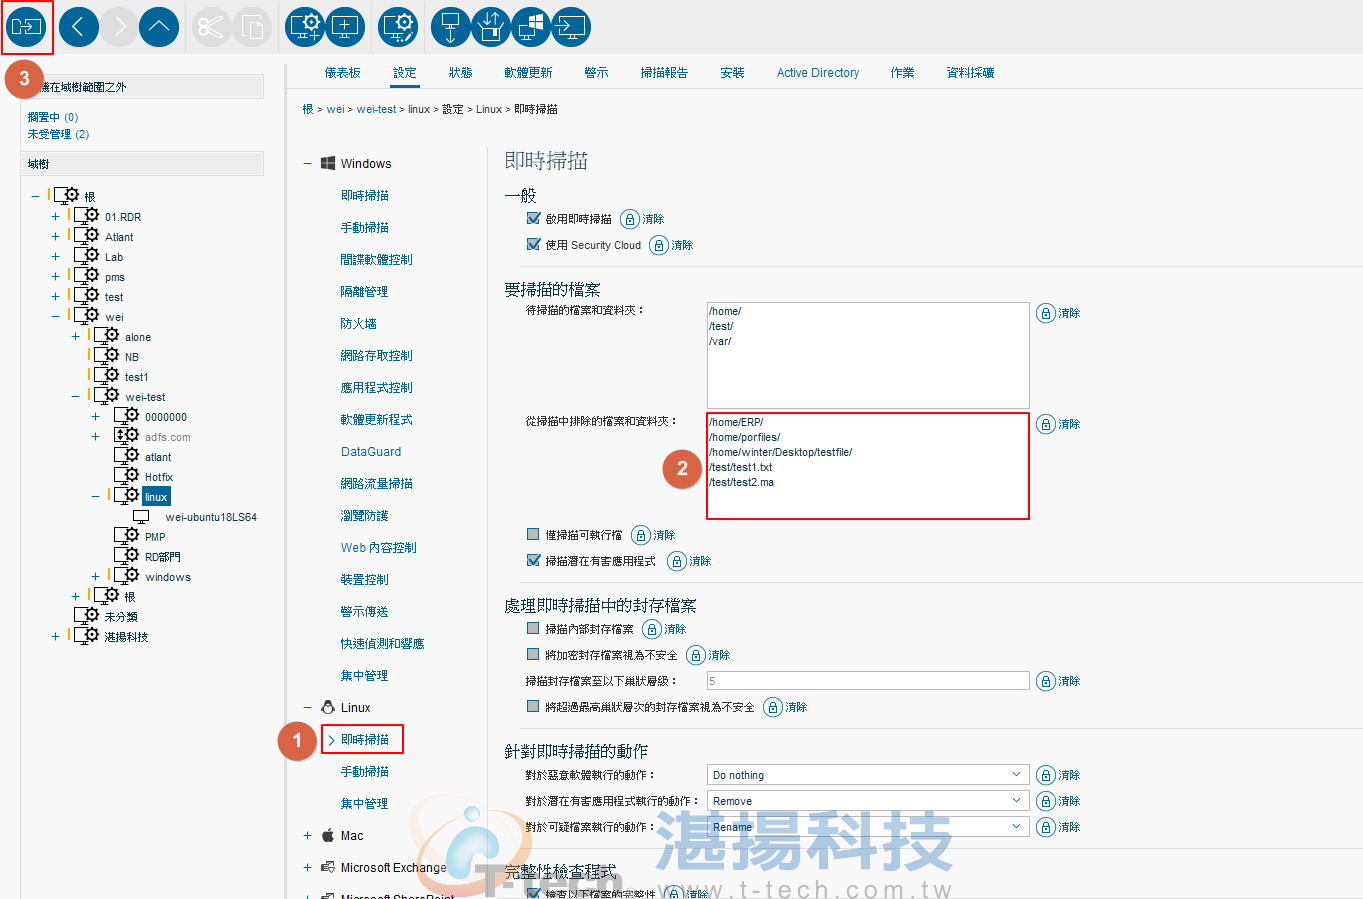Expand the Mac settings section
Viewport: 1363px width, 899px height.
308,836
